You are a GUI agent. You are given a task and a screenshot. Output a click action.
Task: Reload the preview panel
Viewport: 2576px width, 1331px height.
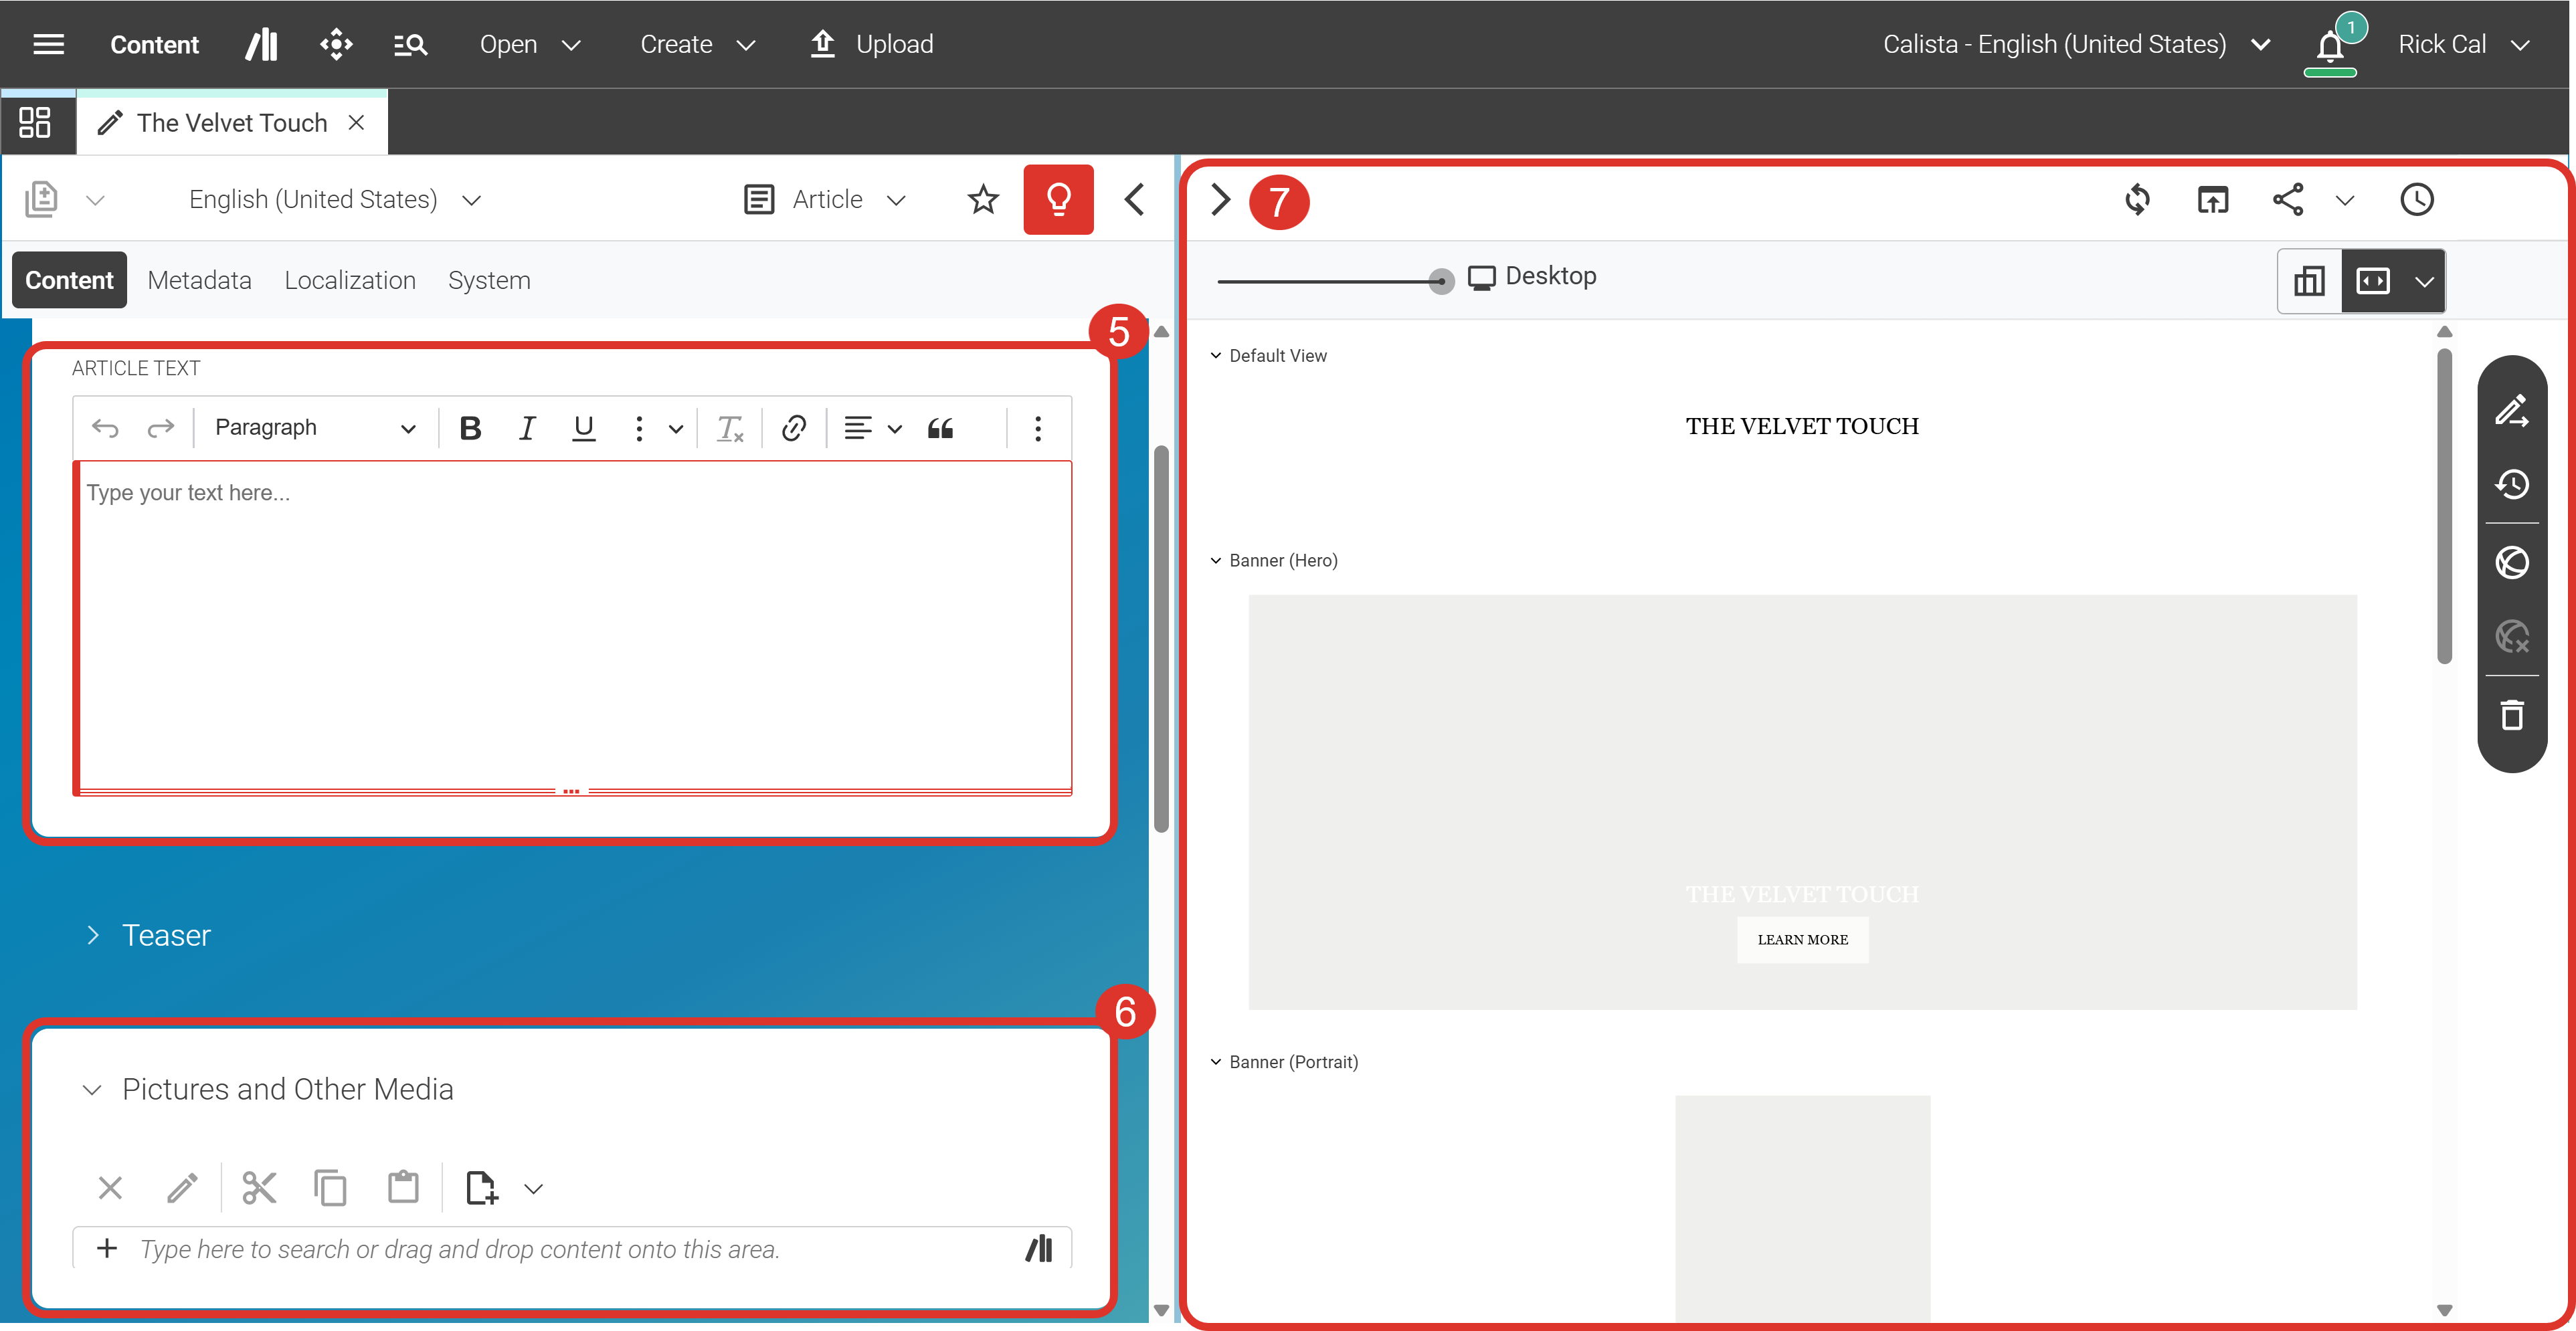pos(2137,200)
